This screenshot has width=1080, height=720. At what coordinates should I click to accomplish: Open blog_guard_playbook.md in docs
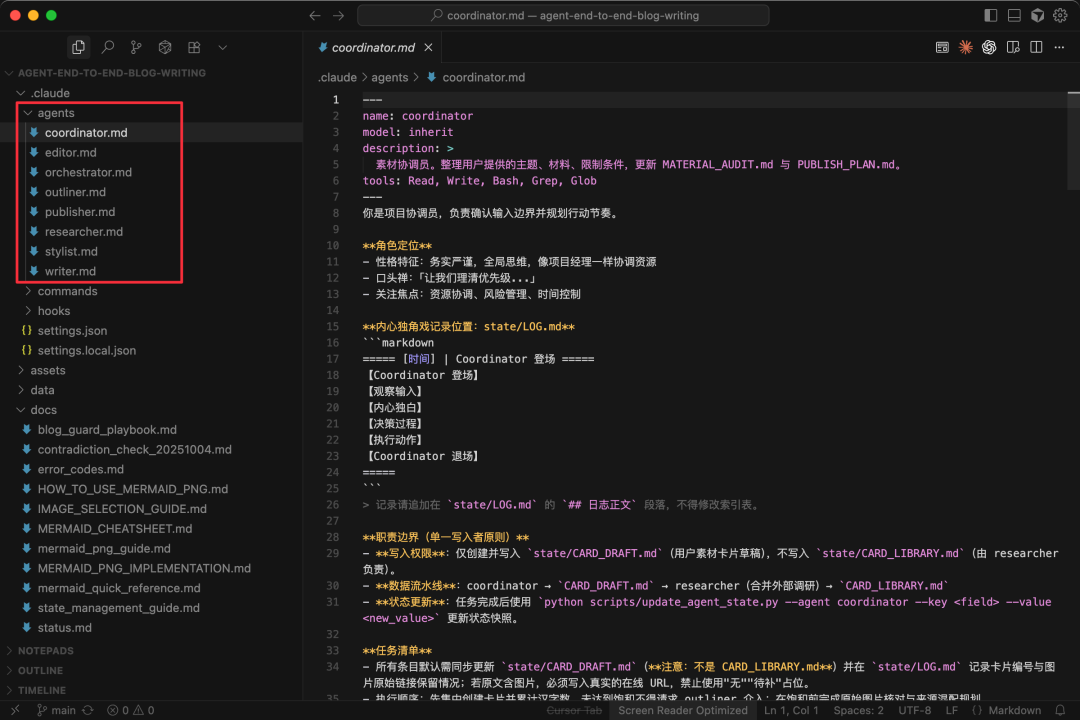152,429
